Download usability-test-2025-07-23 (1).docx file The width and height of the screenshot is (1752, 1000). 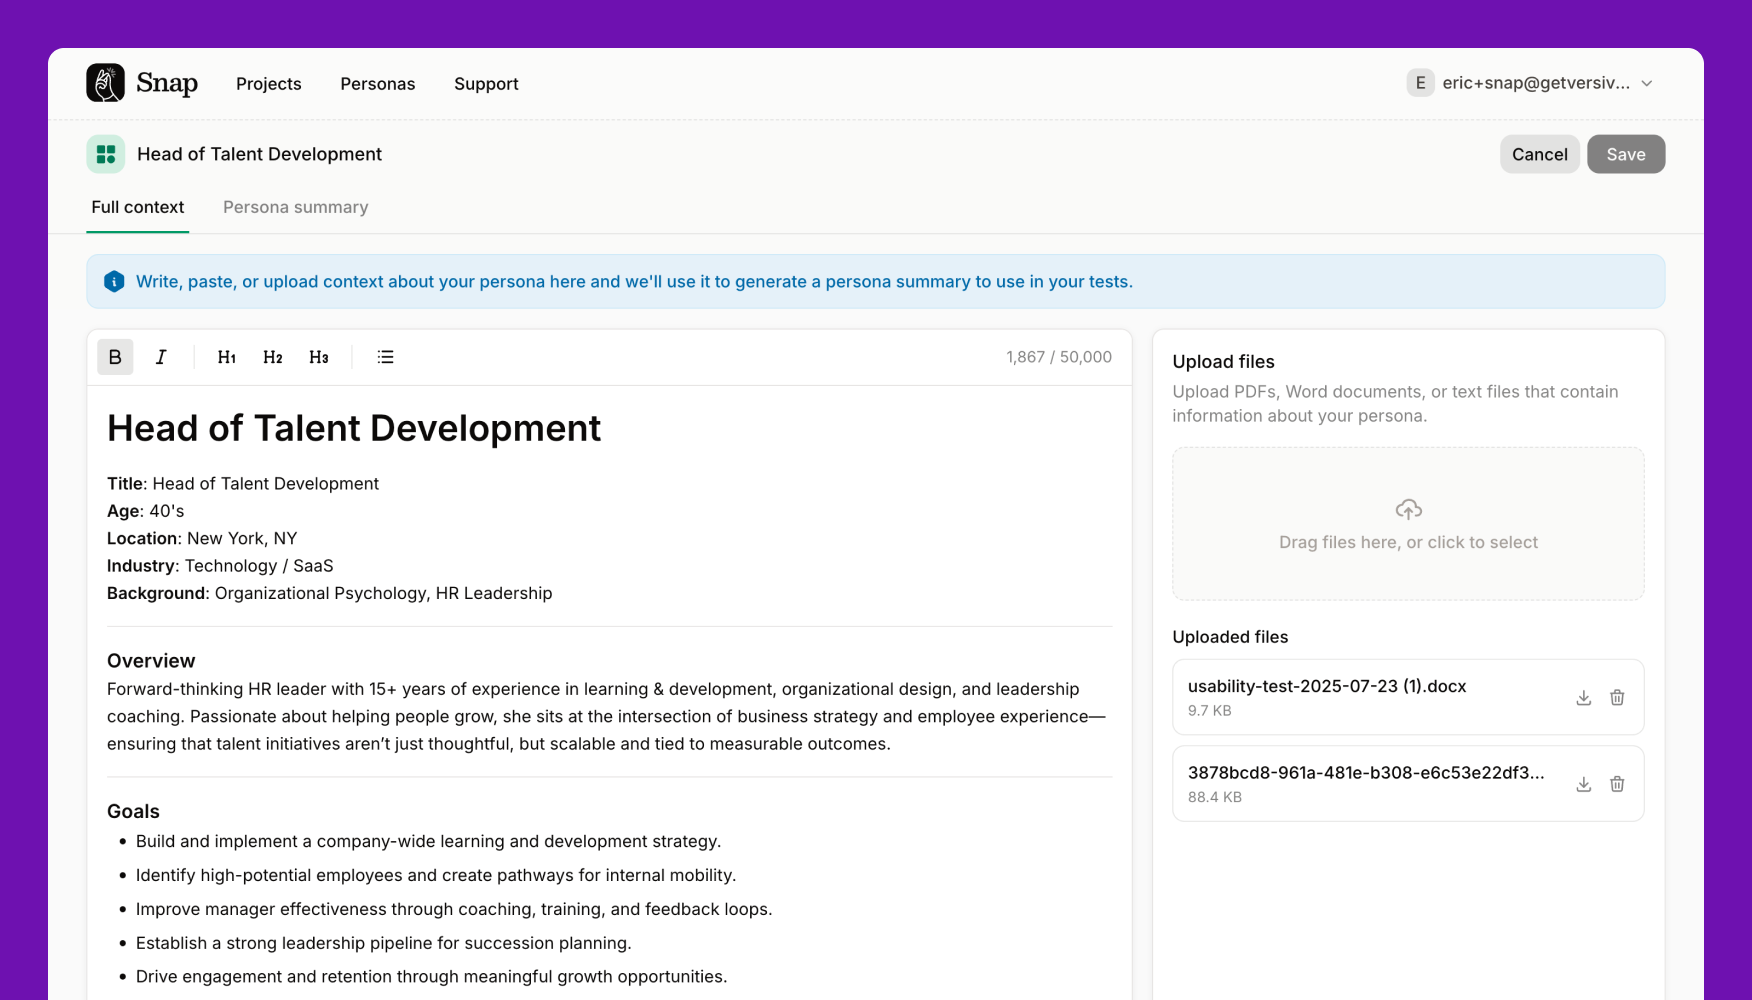click(x=1583, y=698)
